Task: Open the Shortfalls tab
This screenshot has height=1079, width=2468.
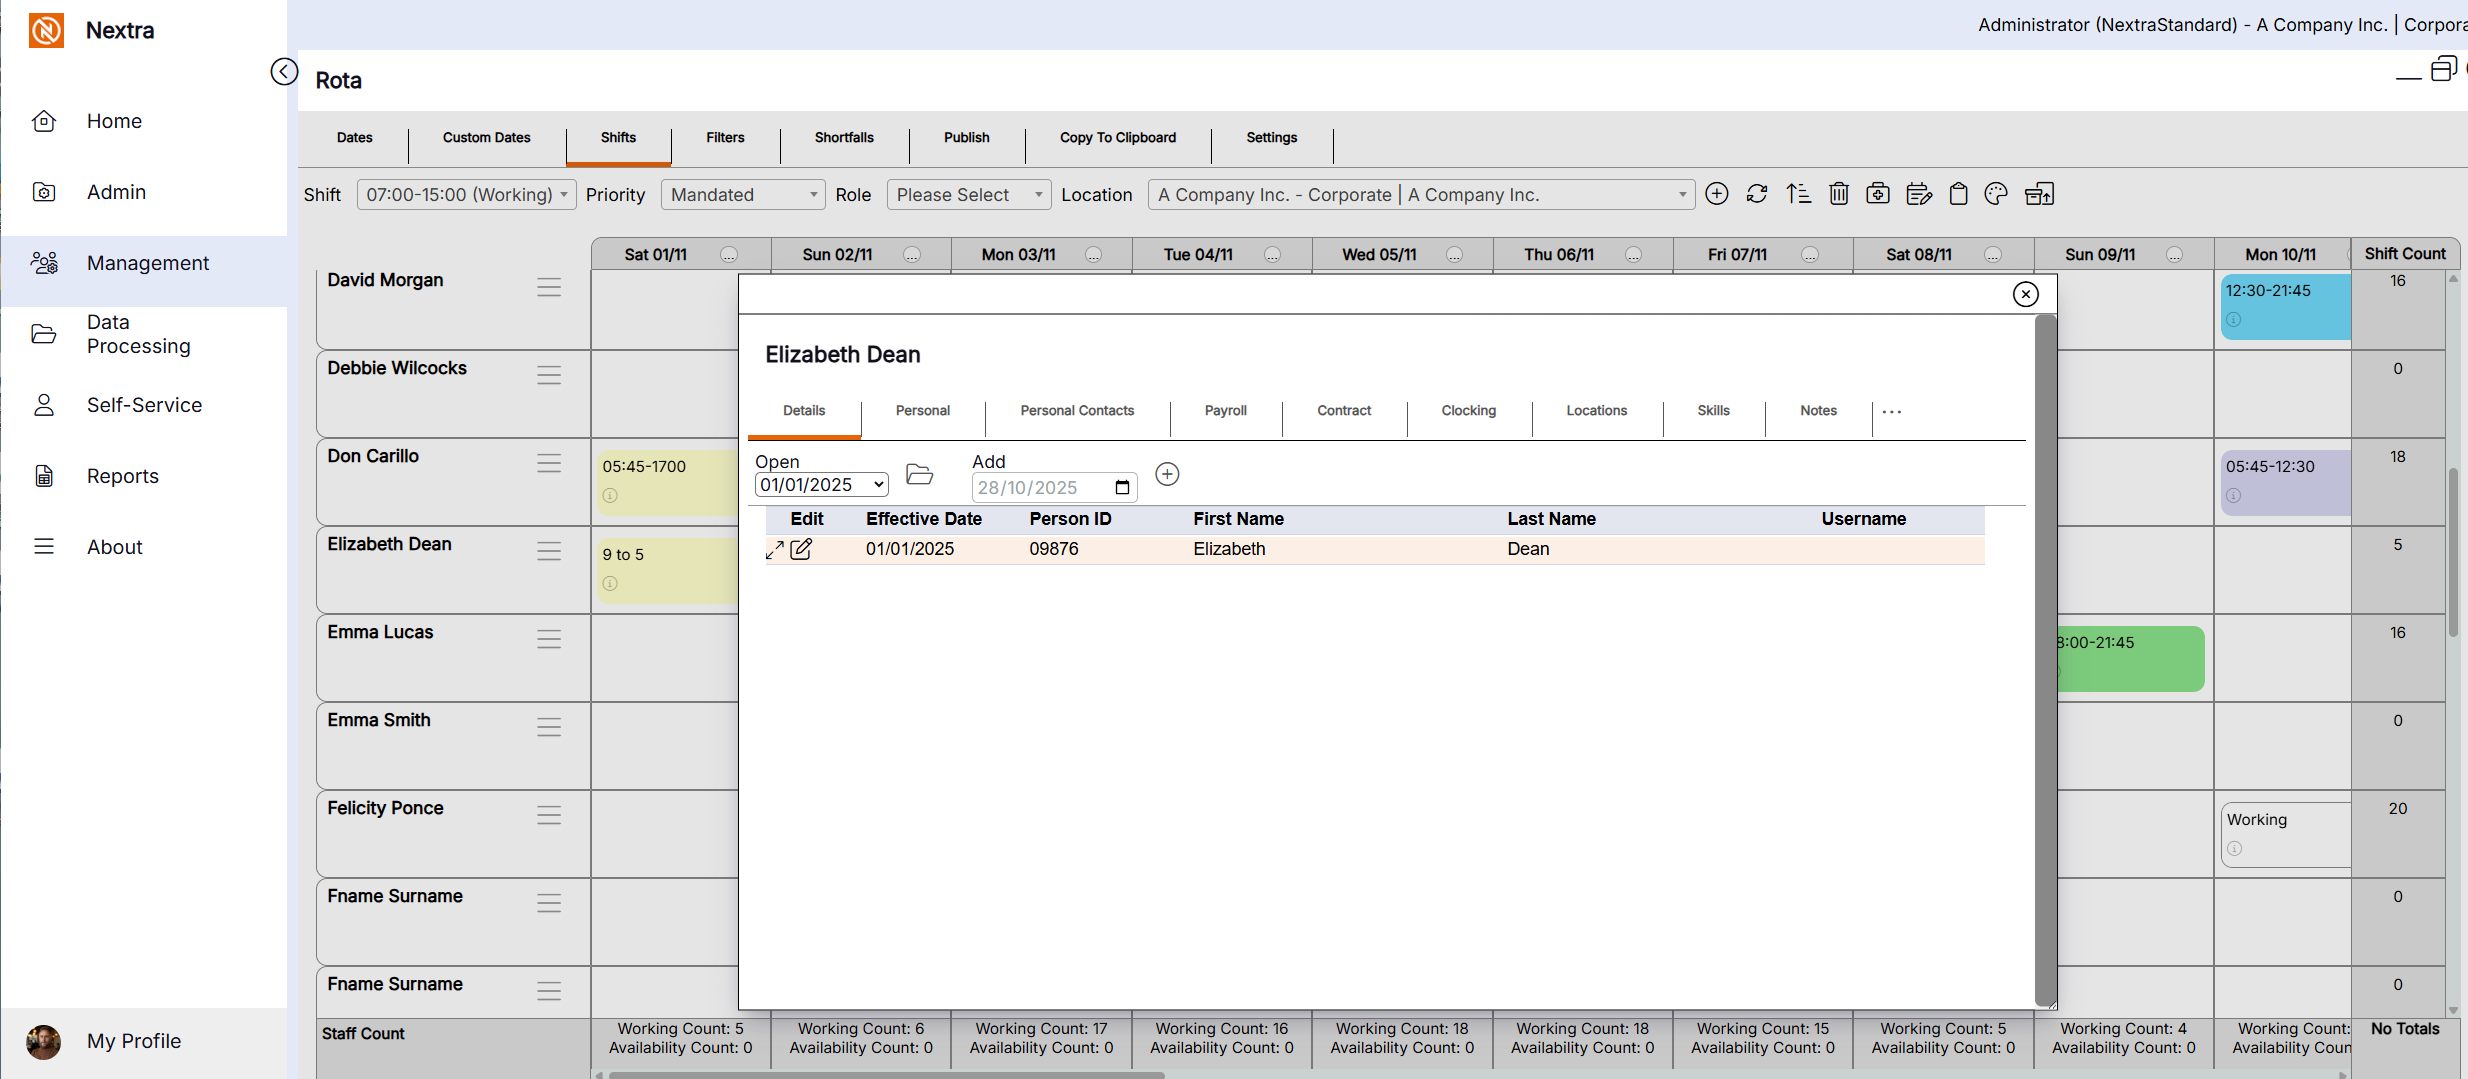Action: click(x=845, y=138)
